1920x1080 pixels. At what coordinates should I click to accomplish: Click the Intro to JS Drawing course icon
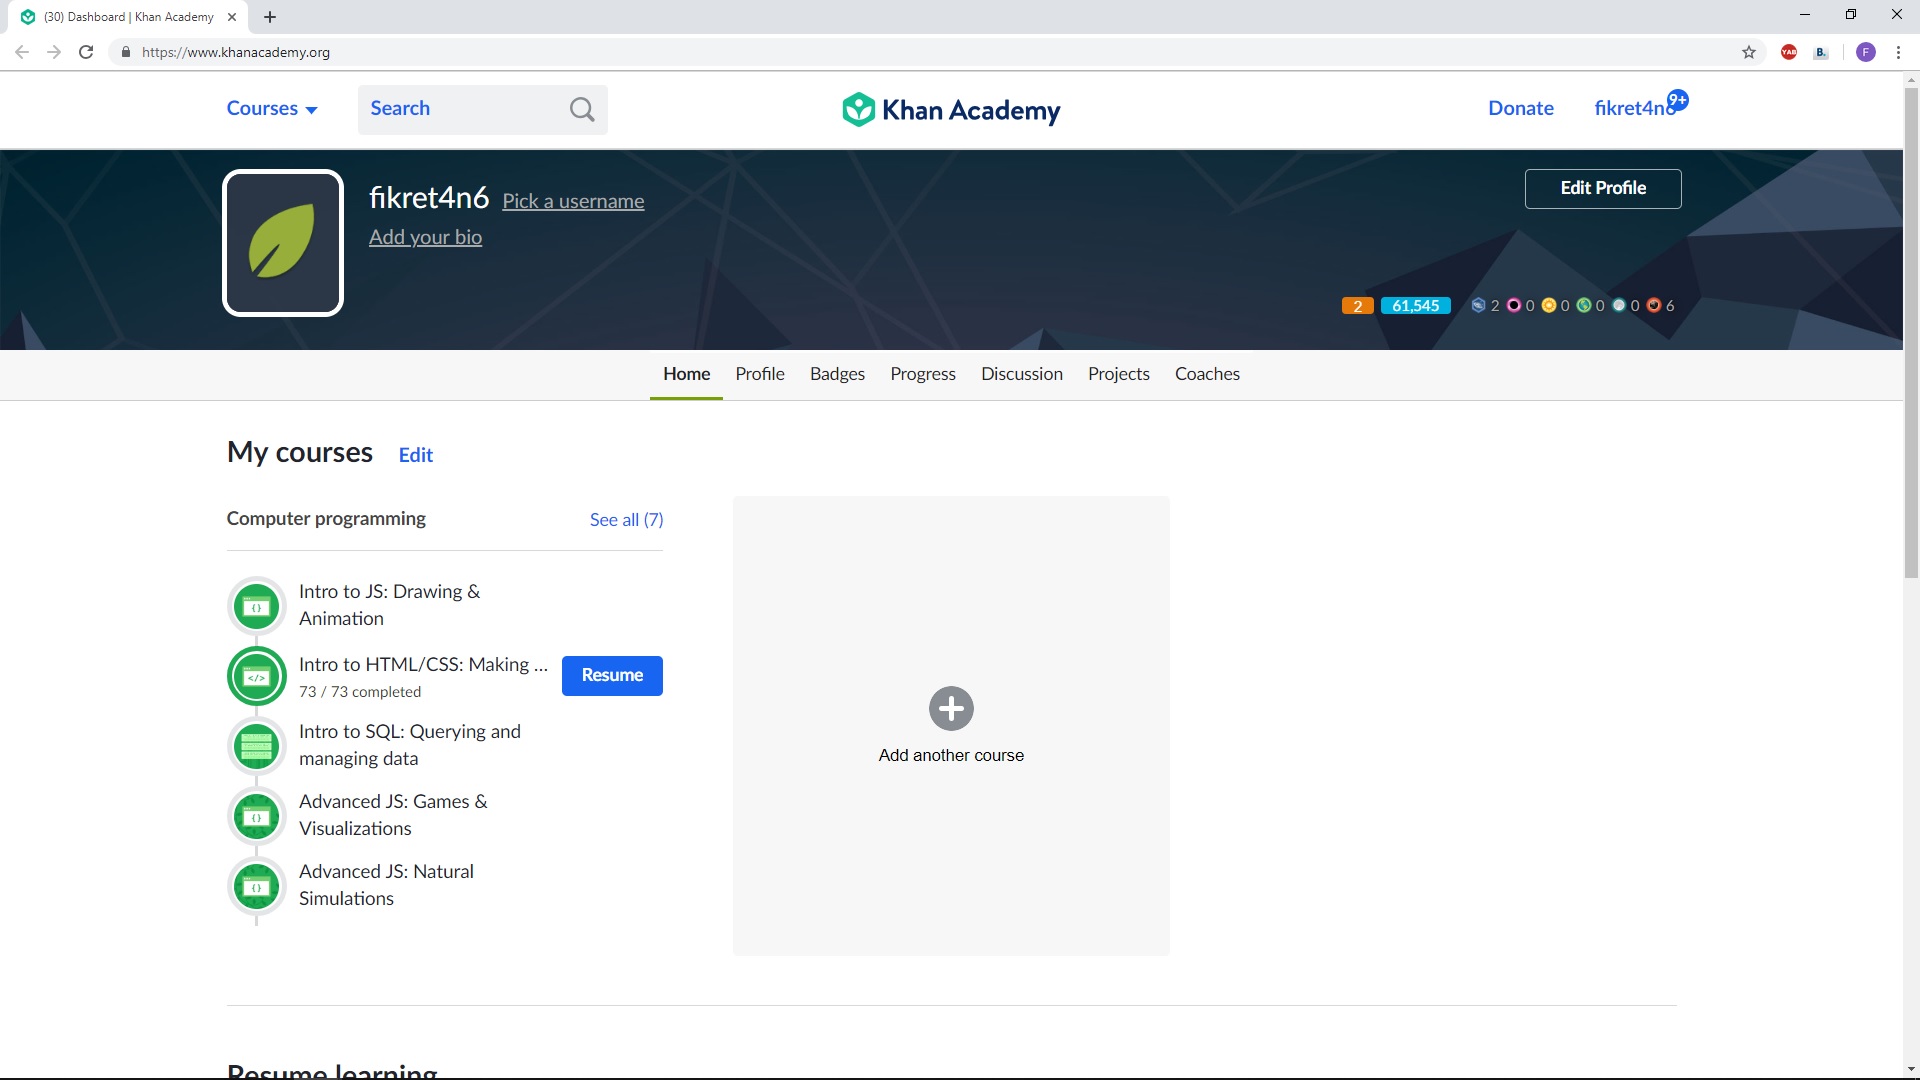tap(257, 606)
